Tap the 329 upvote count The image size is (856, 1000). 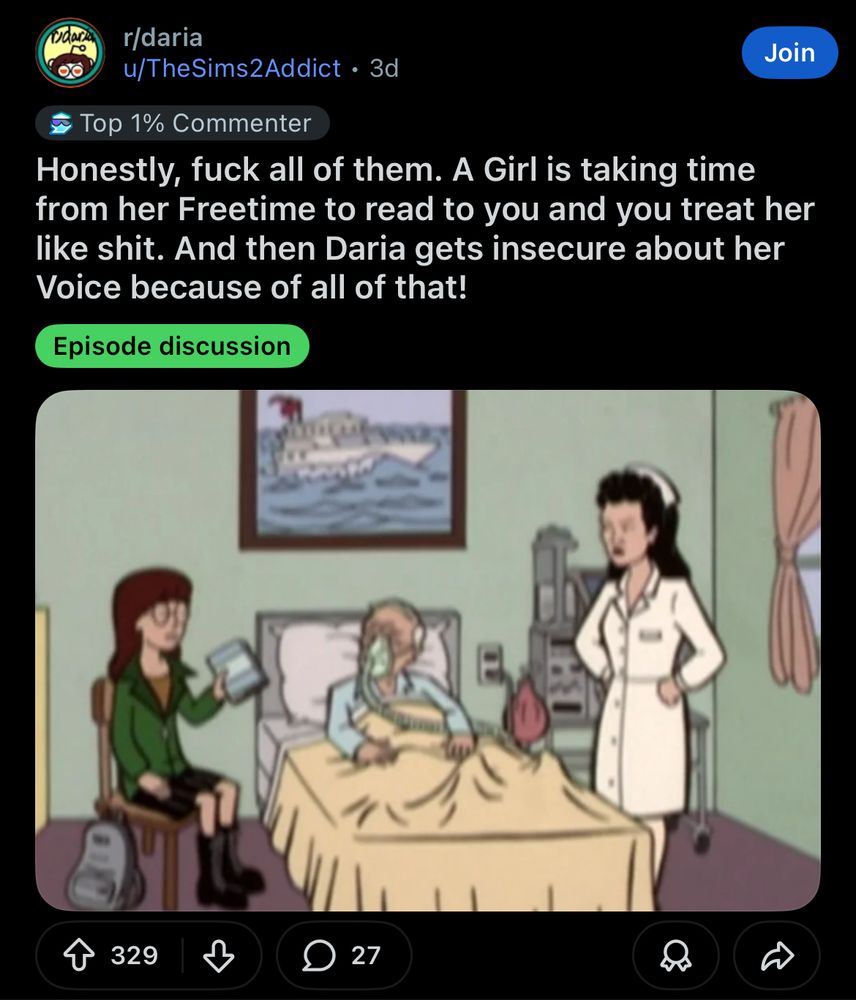pyautogui.click(x=134, y=955)
